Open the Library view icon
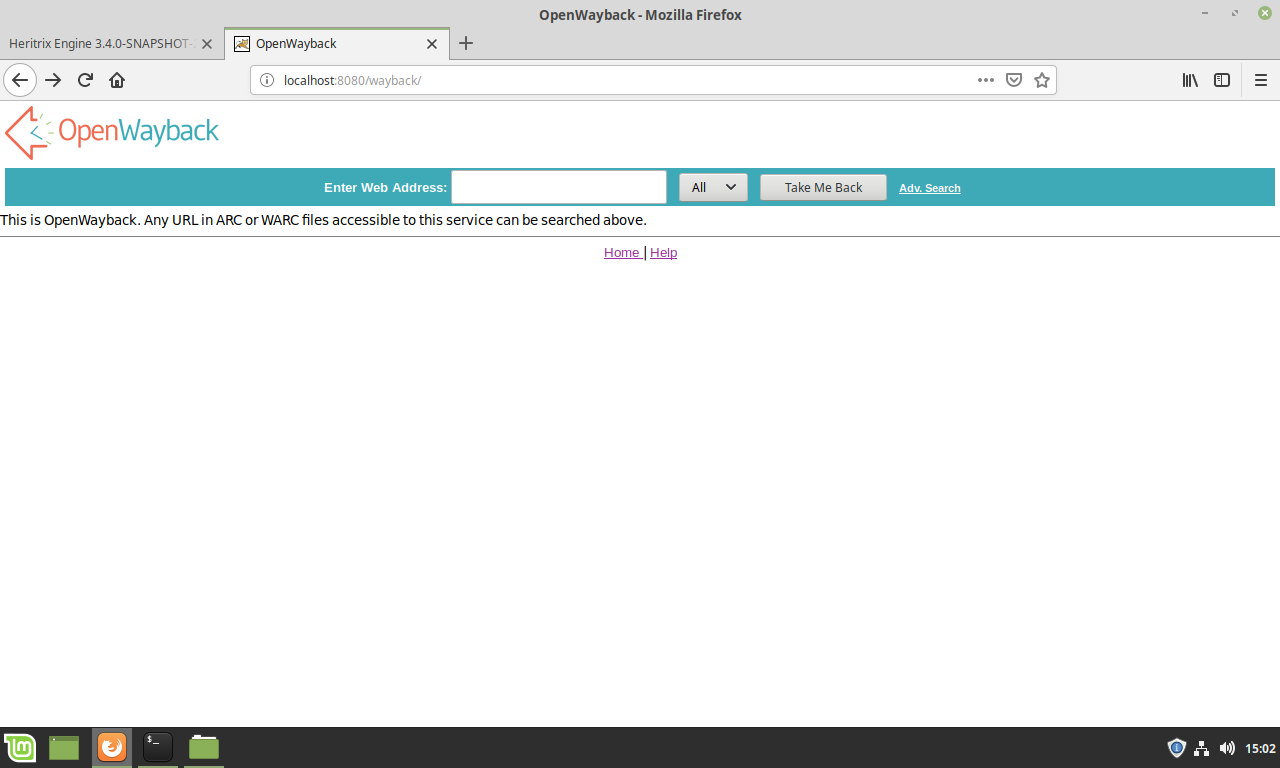This screenshot has width=1280, height=768. point(1190,80)
